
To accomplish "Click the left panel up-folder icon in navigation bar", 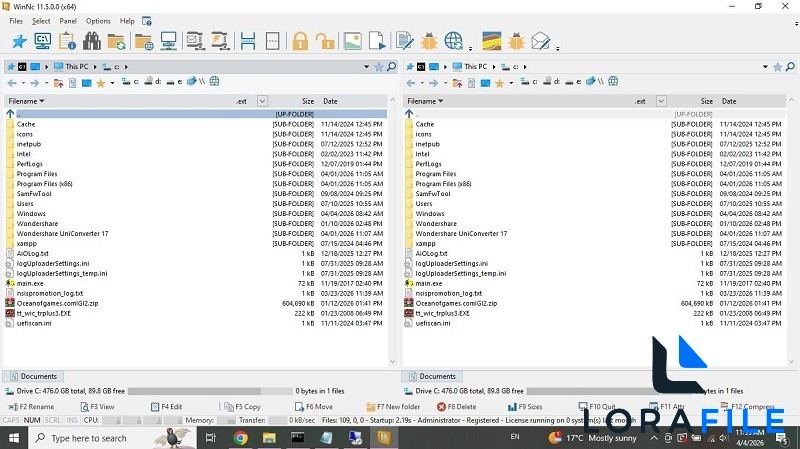I will (x=59, y=82).
